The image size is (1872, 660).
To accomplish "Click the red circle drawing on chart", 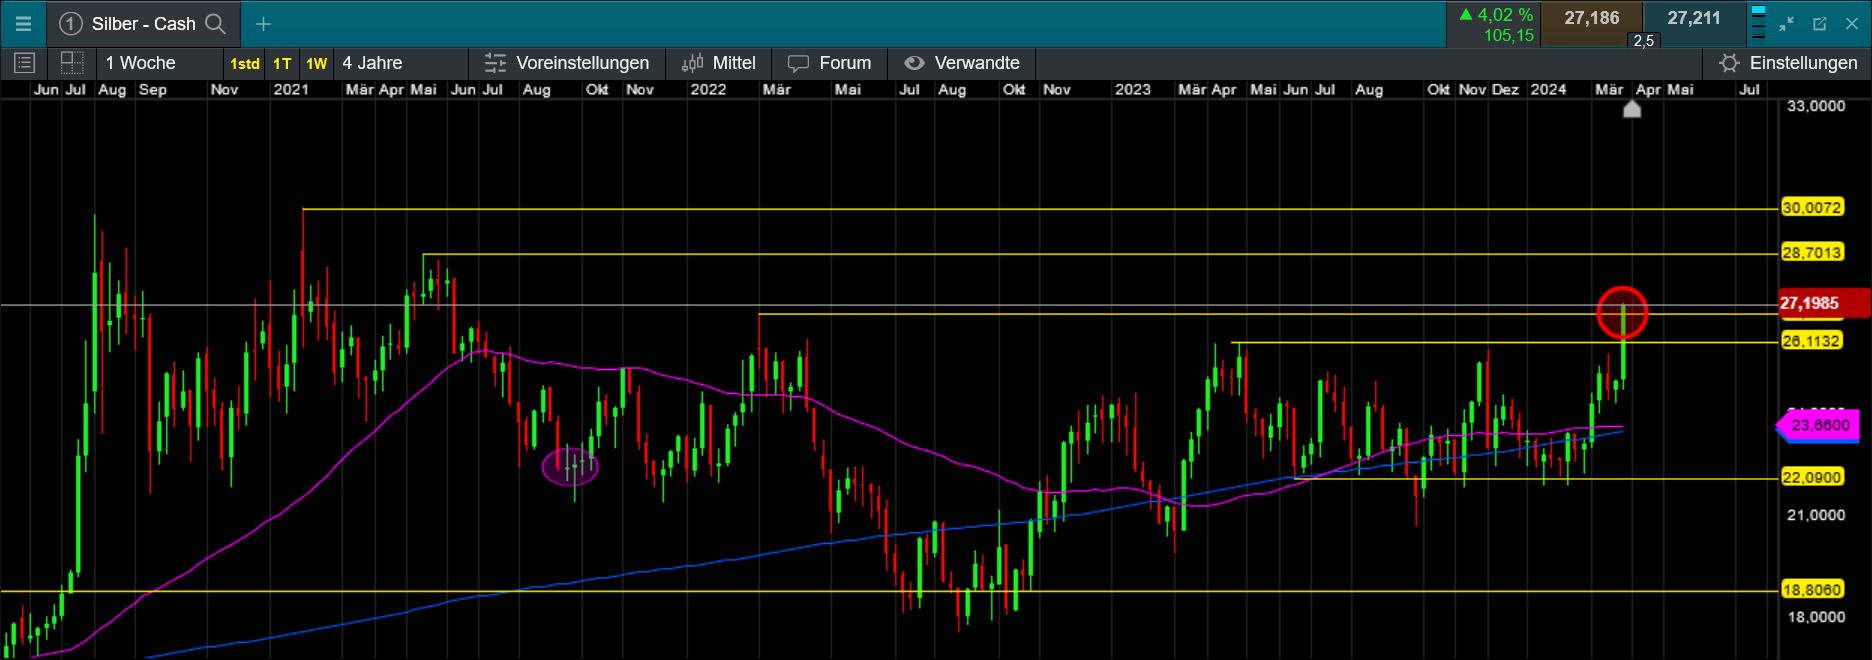I will (1622, 313).
